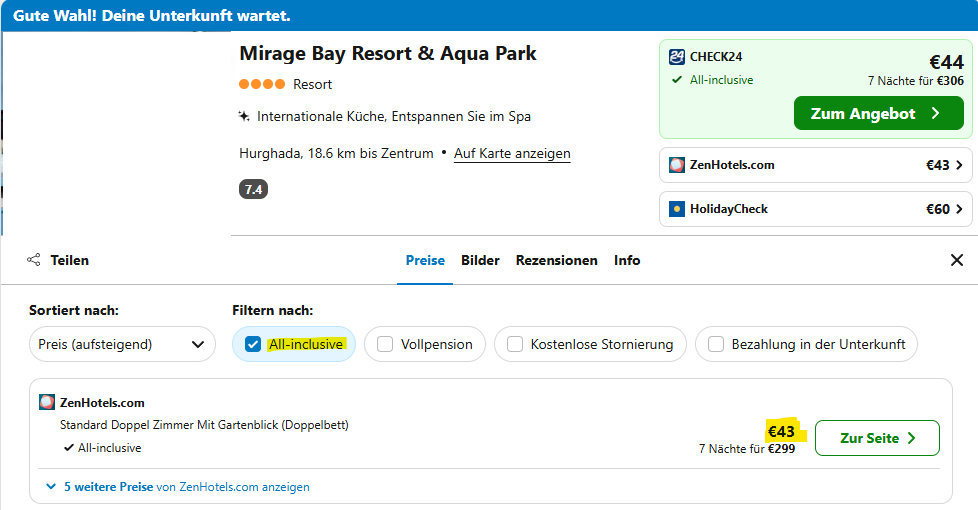Click 'Hurghada, 18.6 km bis Zentrum' text
The width and height of the screenshot is (978, 510).
(x=336, y=153)
